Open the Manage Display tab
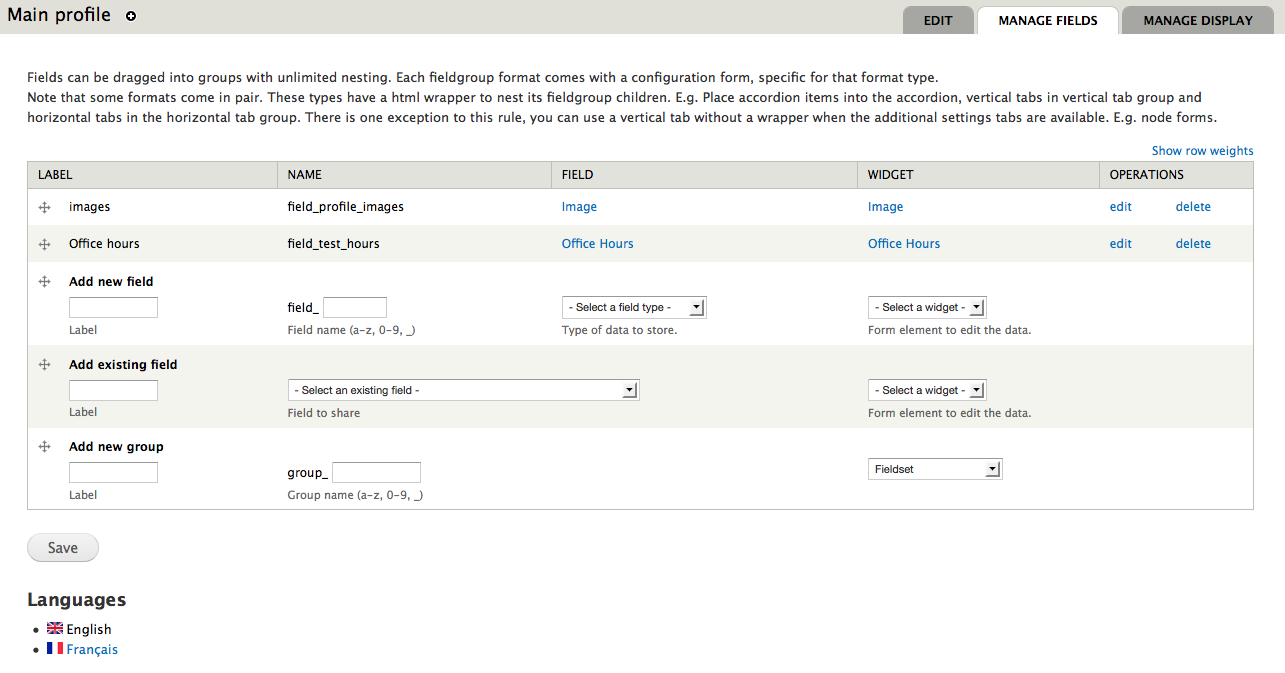The height and width of the screenshot is (673, 1285). 1197,20
